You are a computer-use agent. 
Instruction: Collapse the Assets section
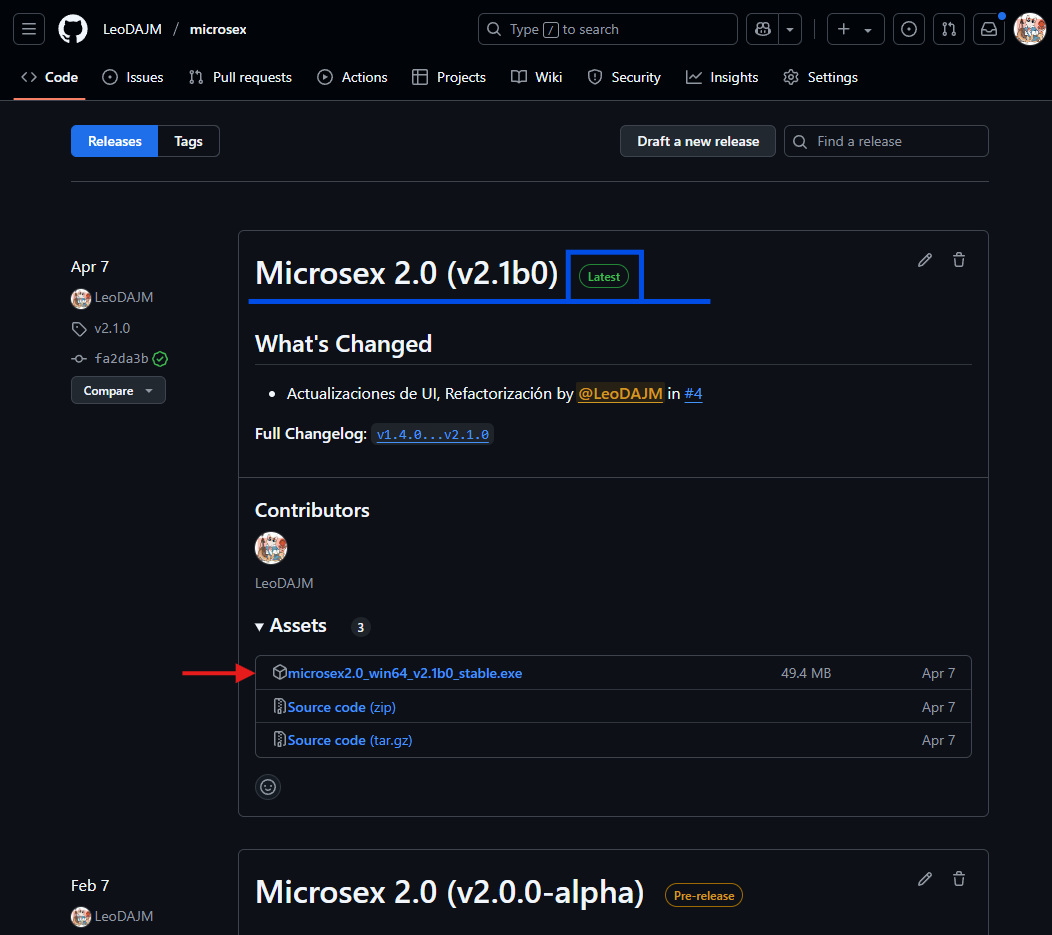[x=291, y=626]
